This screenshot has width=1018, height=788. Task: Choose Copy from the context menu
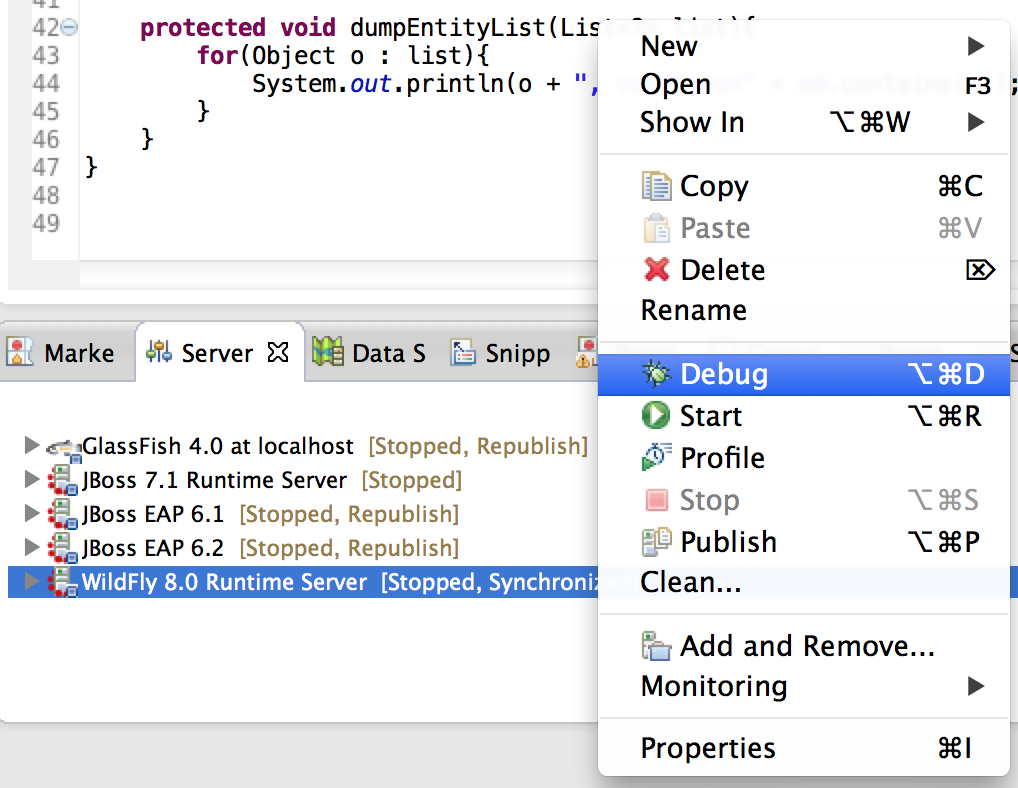(804, 186)
